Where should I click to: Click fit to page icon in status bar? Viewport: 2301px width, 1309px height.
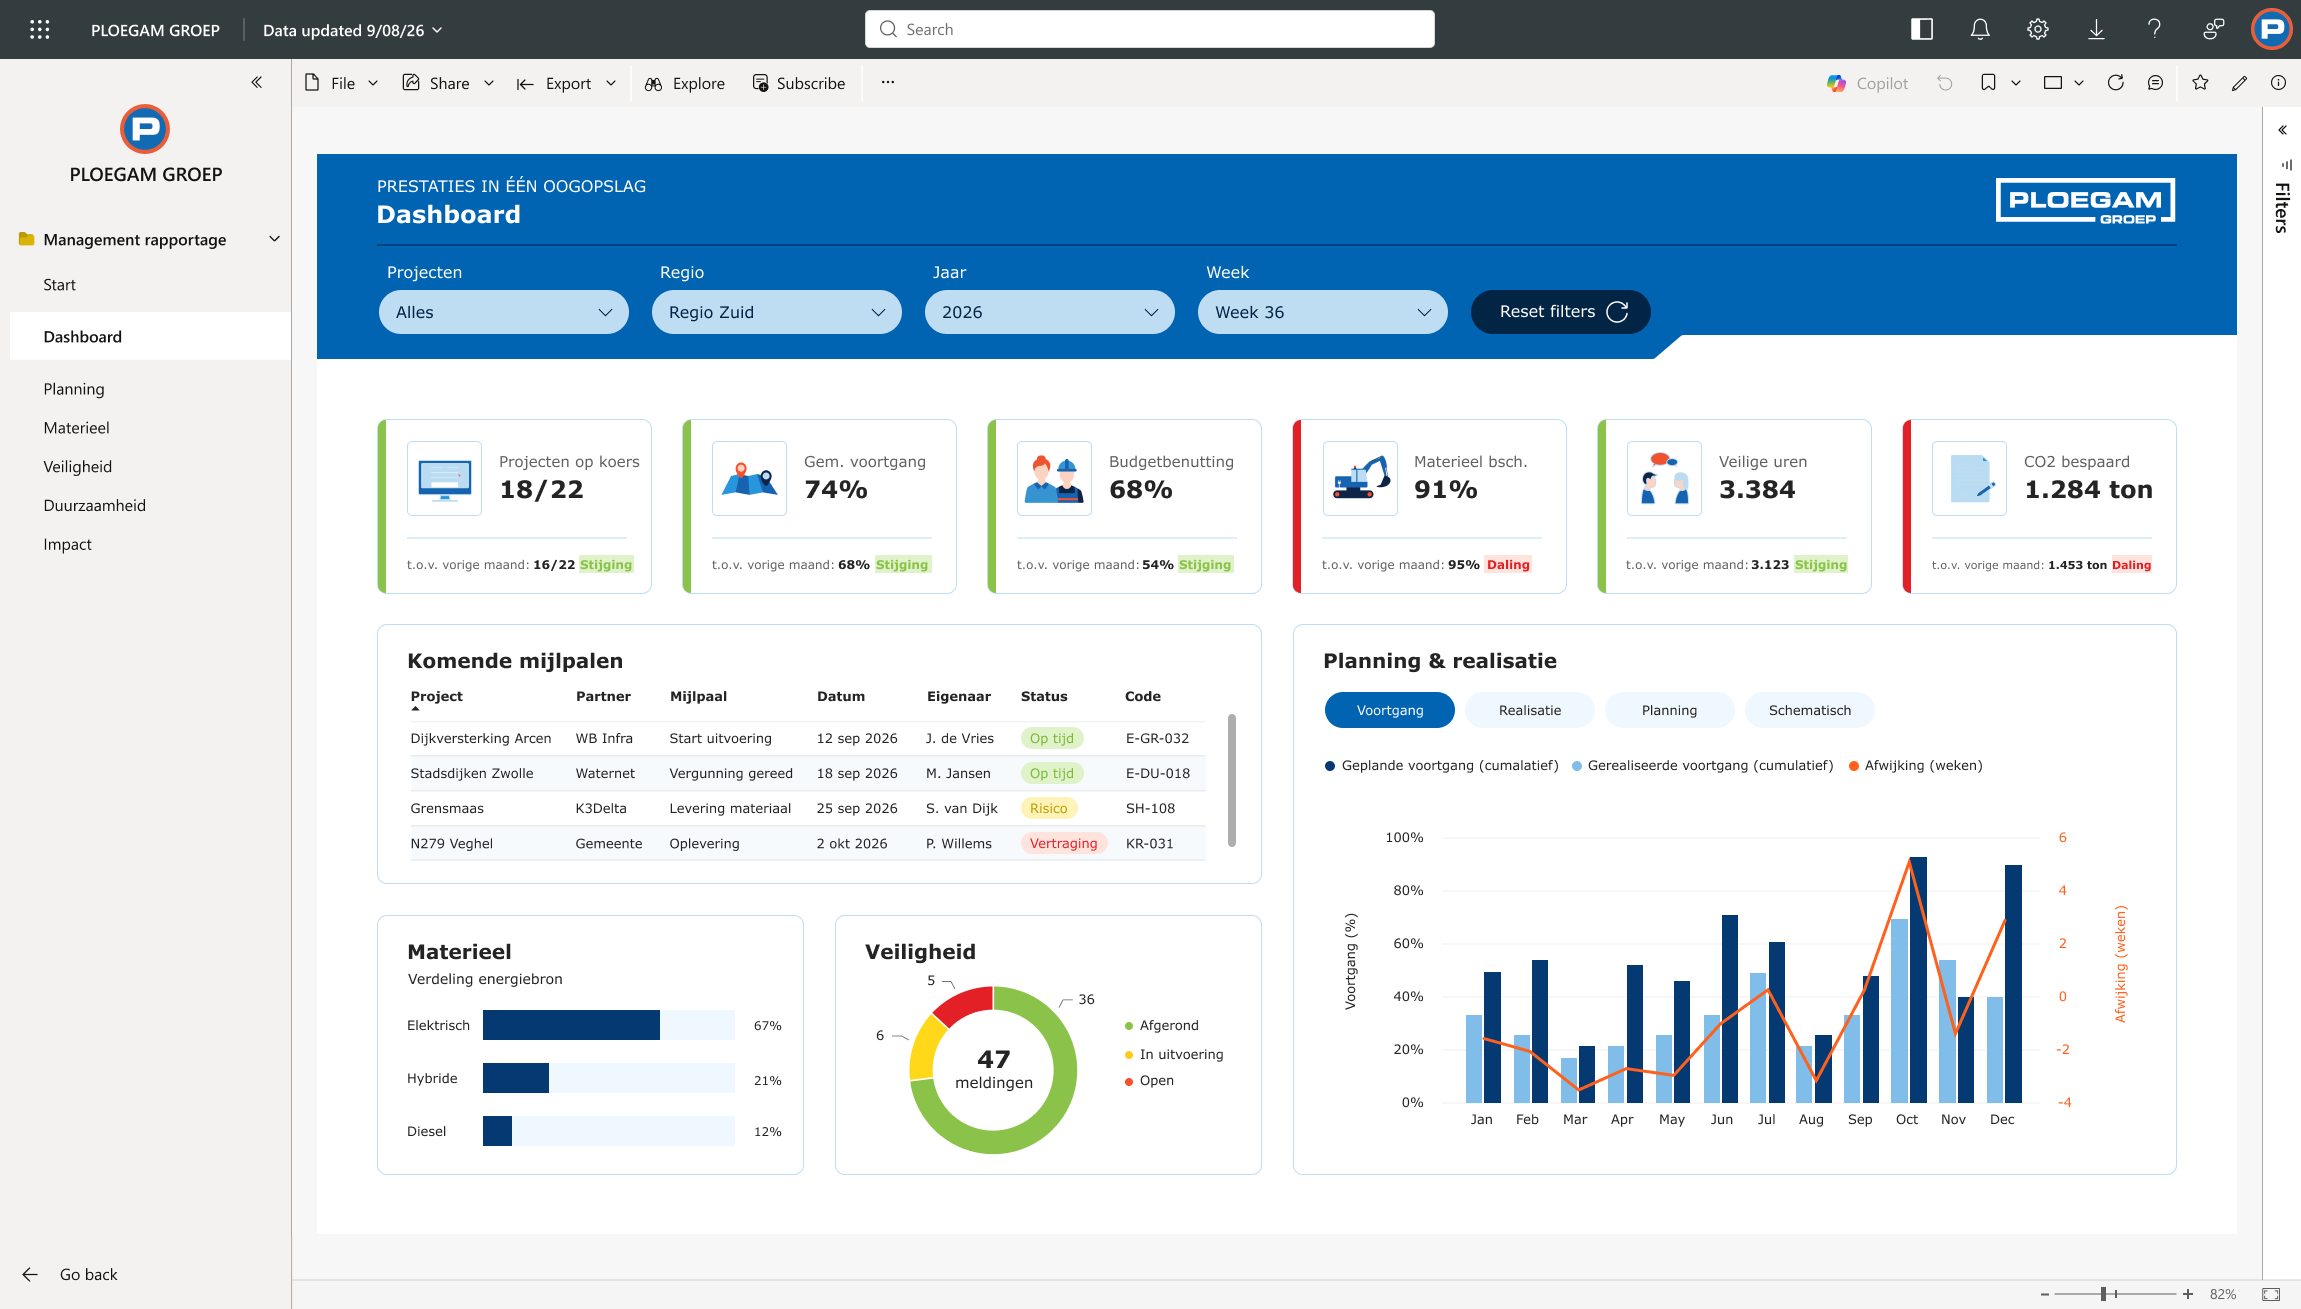tap(2271, 1294)
